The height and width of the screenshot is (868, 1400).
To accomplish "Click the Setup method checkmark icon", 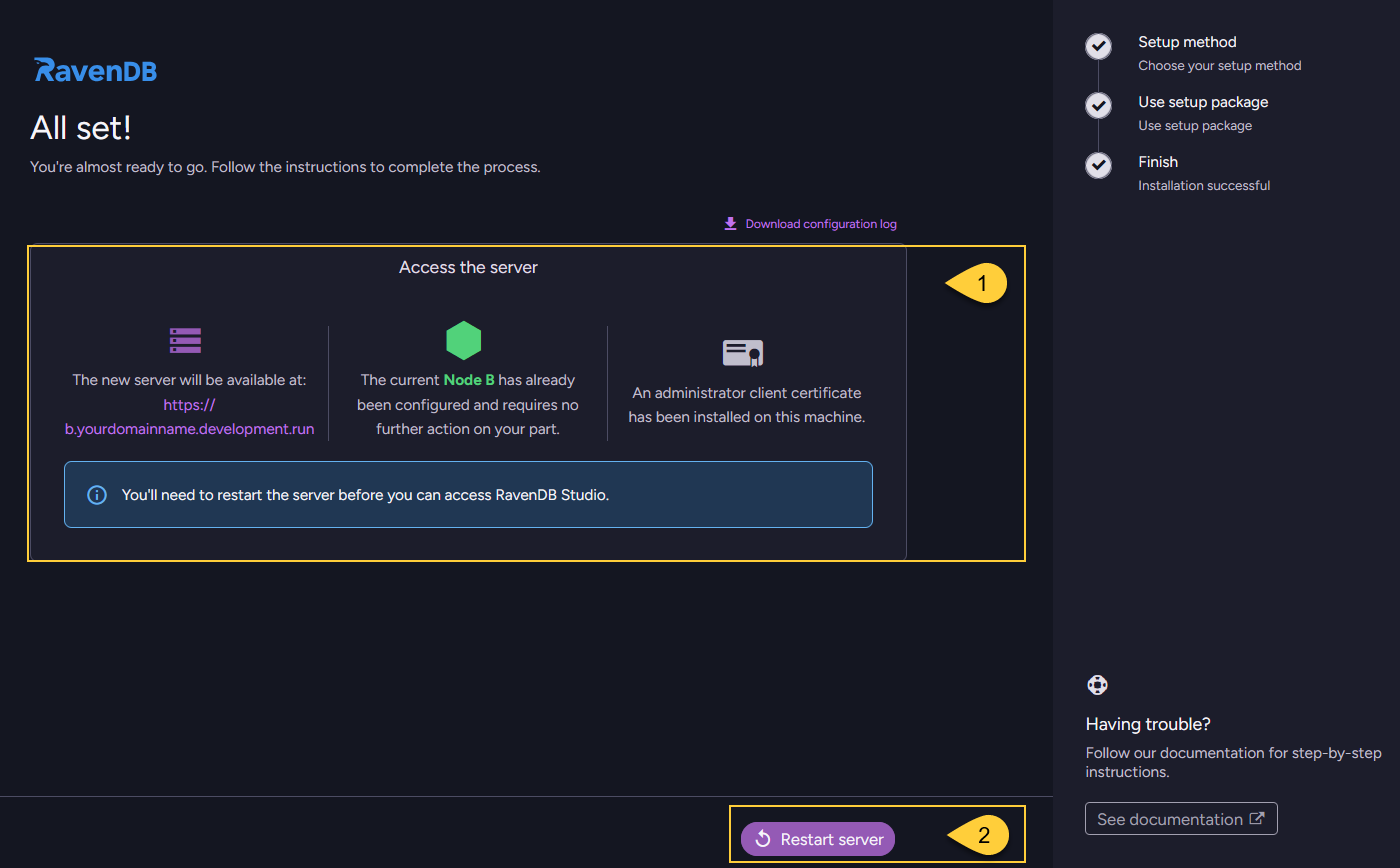I will click(1098, 46).
